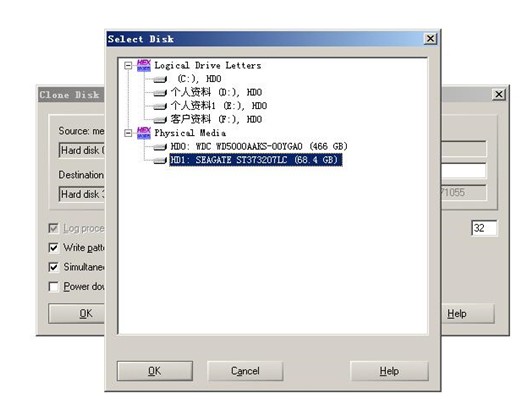
Task: Choose the 客户资料 (F:), HD0 drive
Action: (x=216, y=119)
